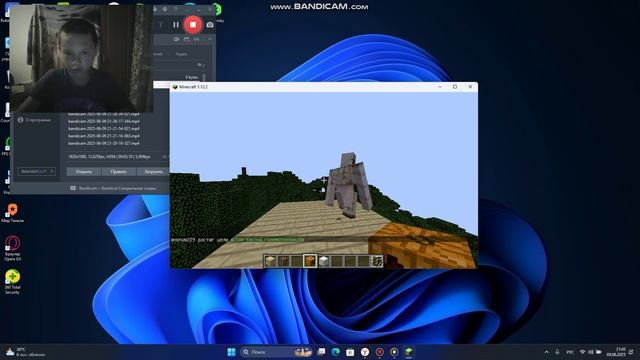640x360 pixels.
Task: Open the 360 Total Security desktop shortcut
Action: pos(12,282)
